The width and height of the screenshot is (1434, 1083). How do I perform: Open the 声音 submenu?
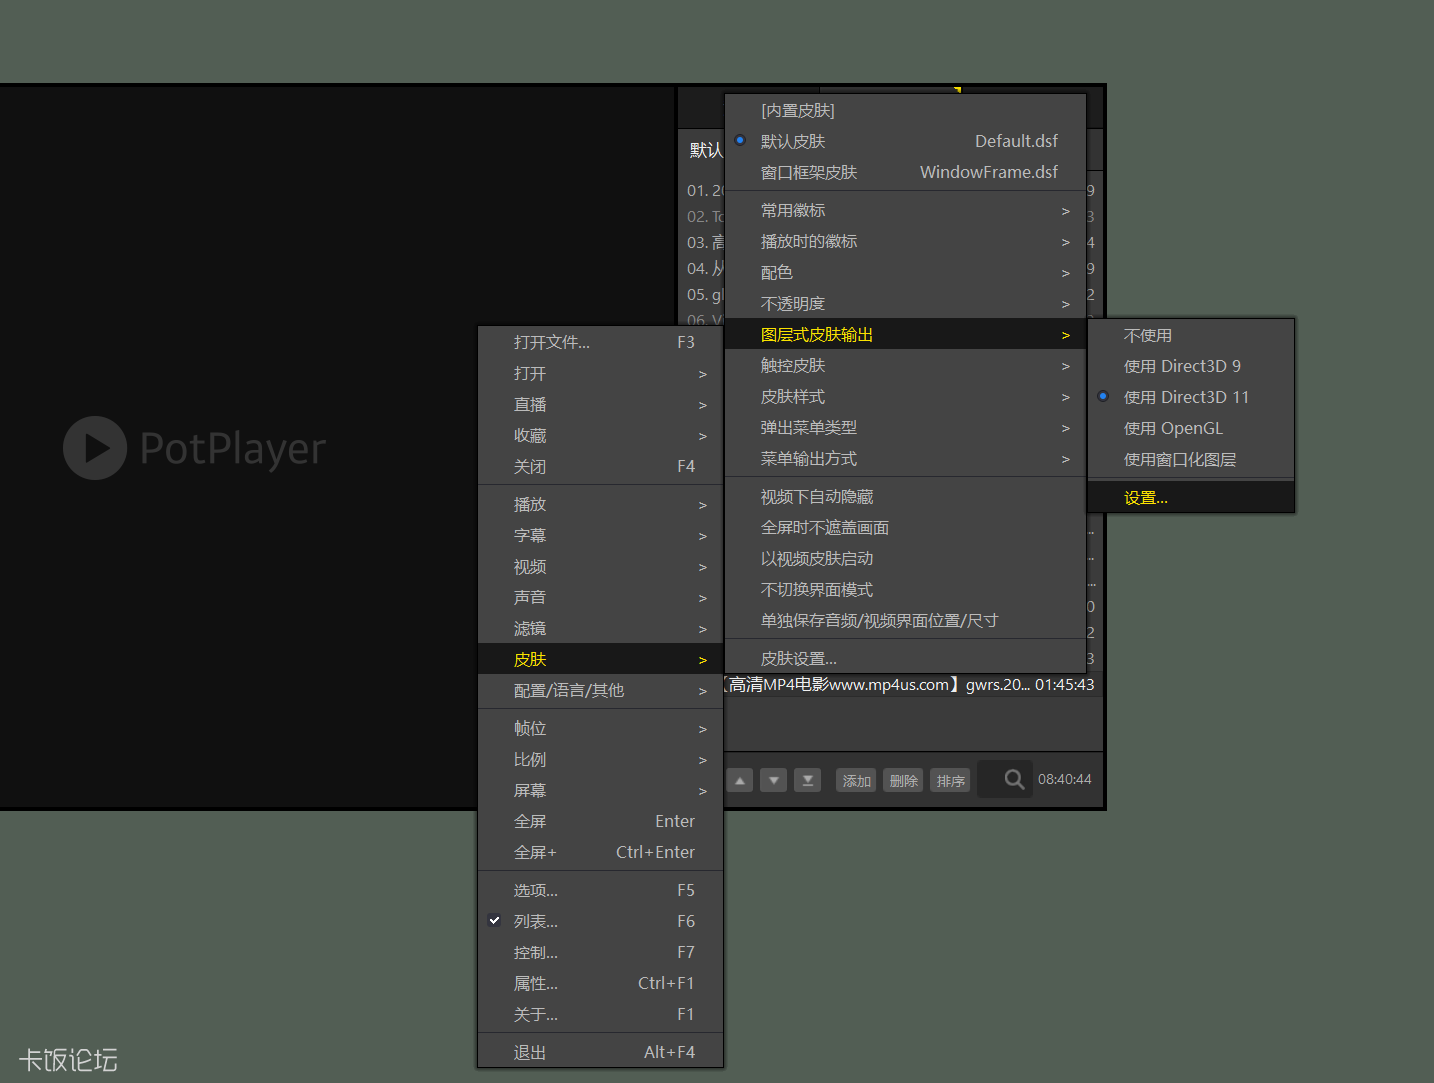pyautogui.click(x=600, y=597)
